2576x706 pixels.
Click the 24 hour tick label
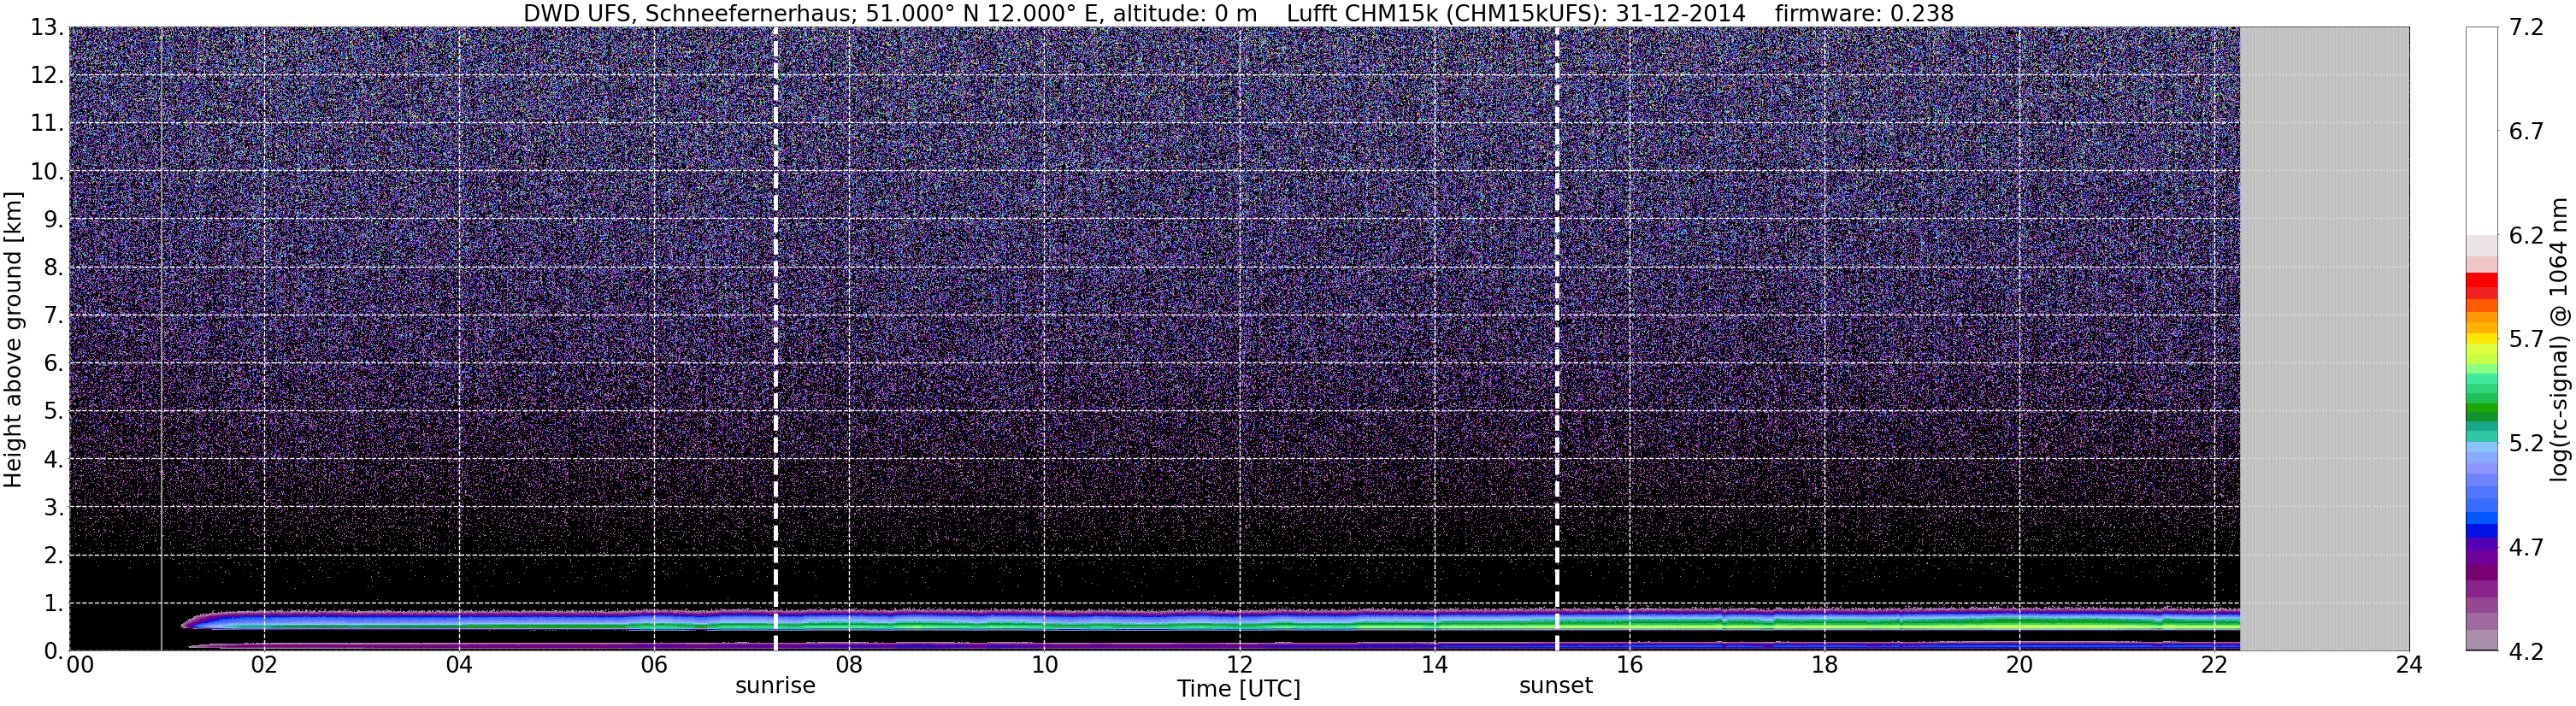click(2409, 665)
